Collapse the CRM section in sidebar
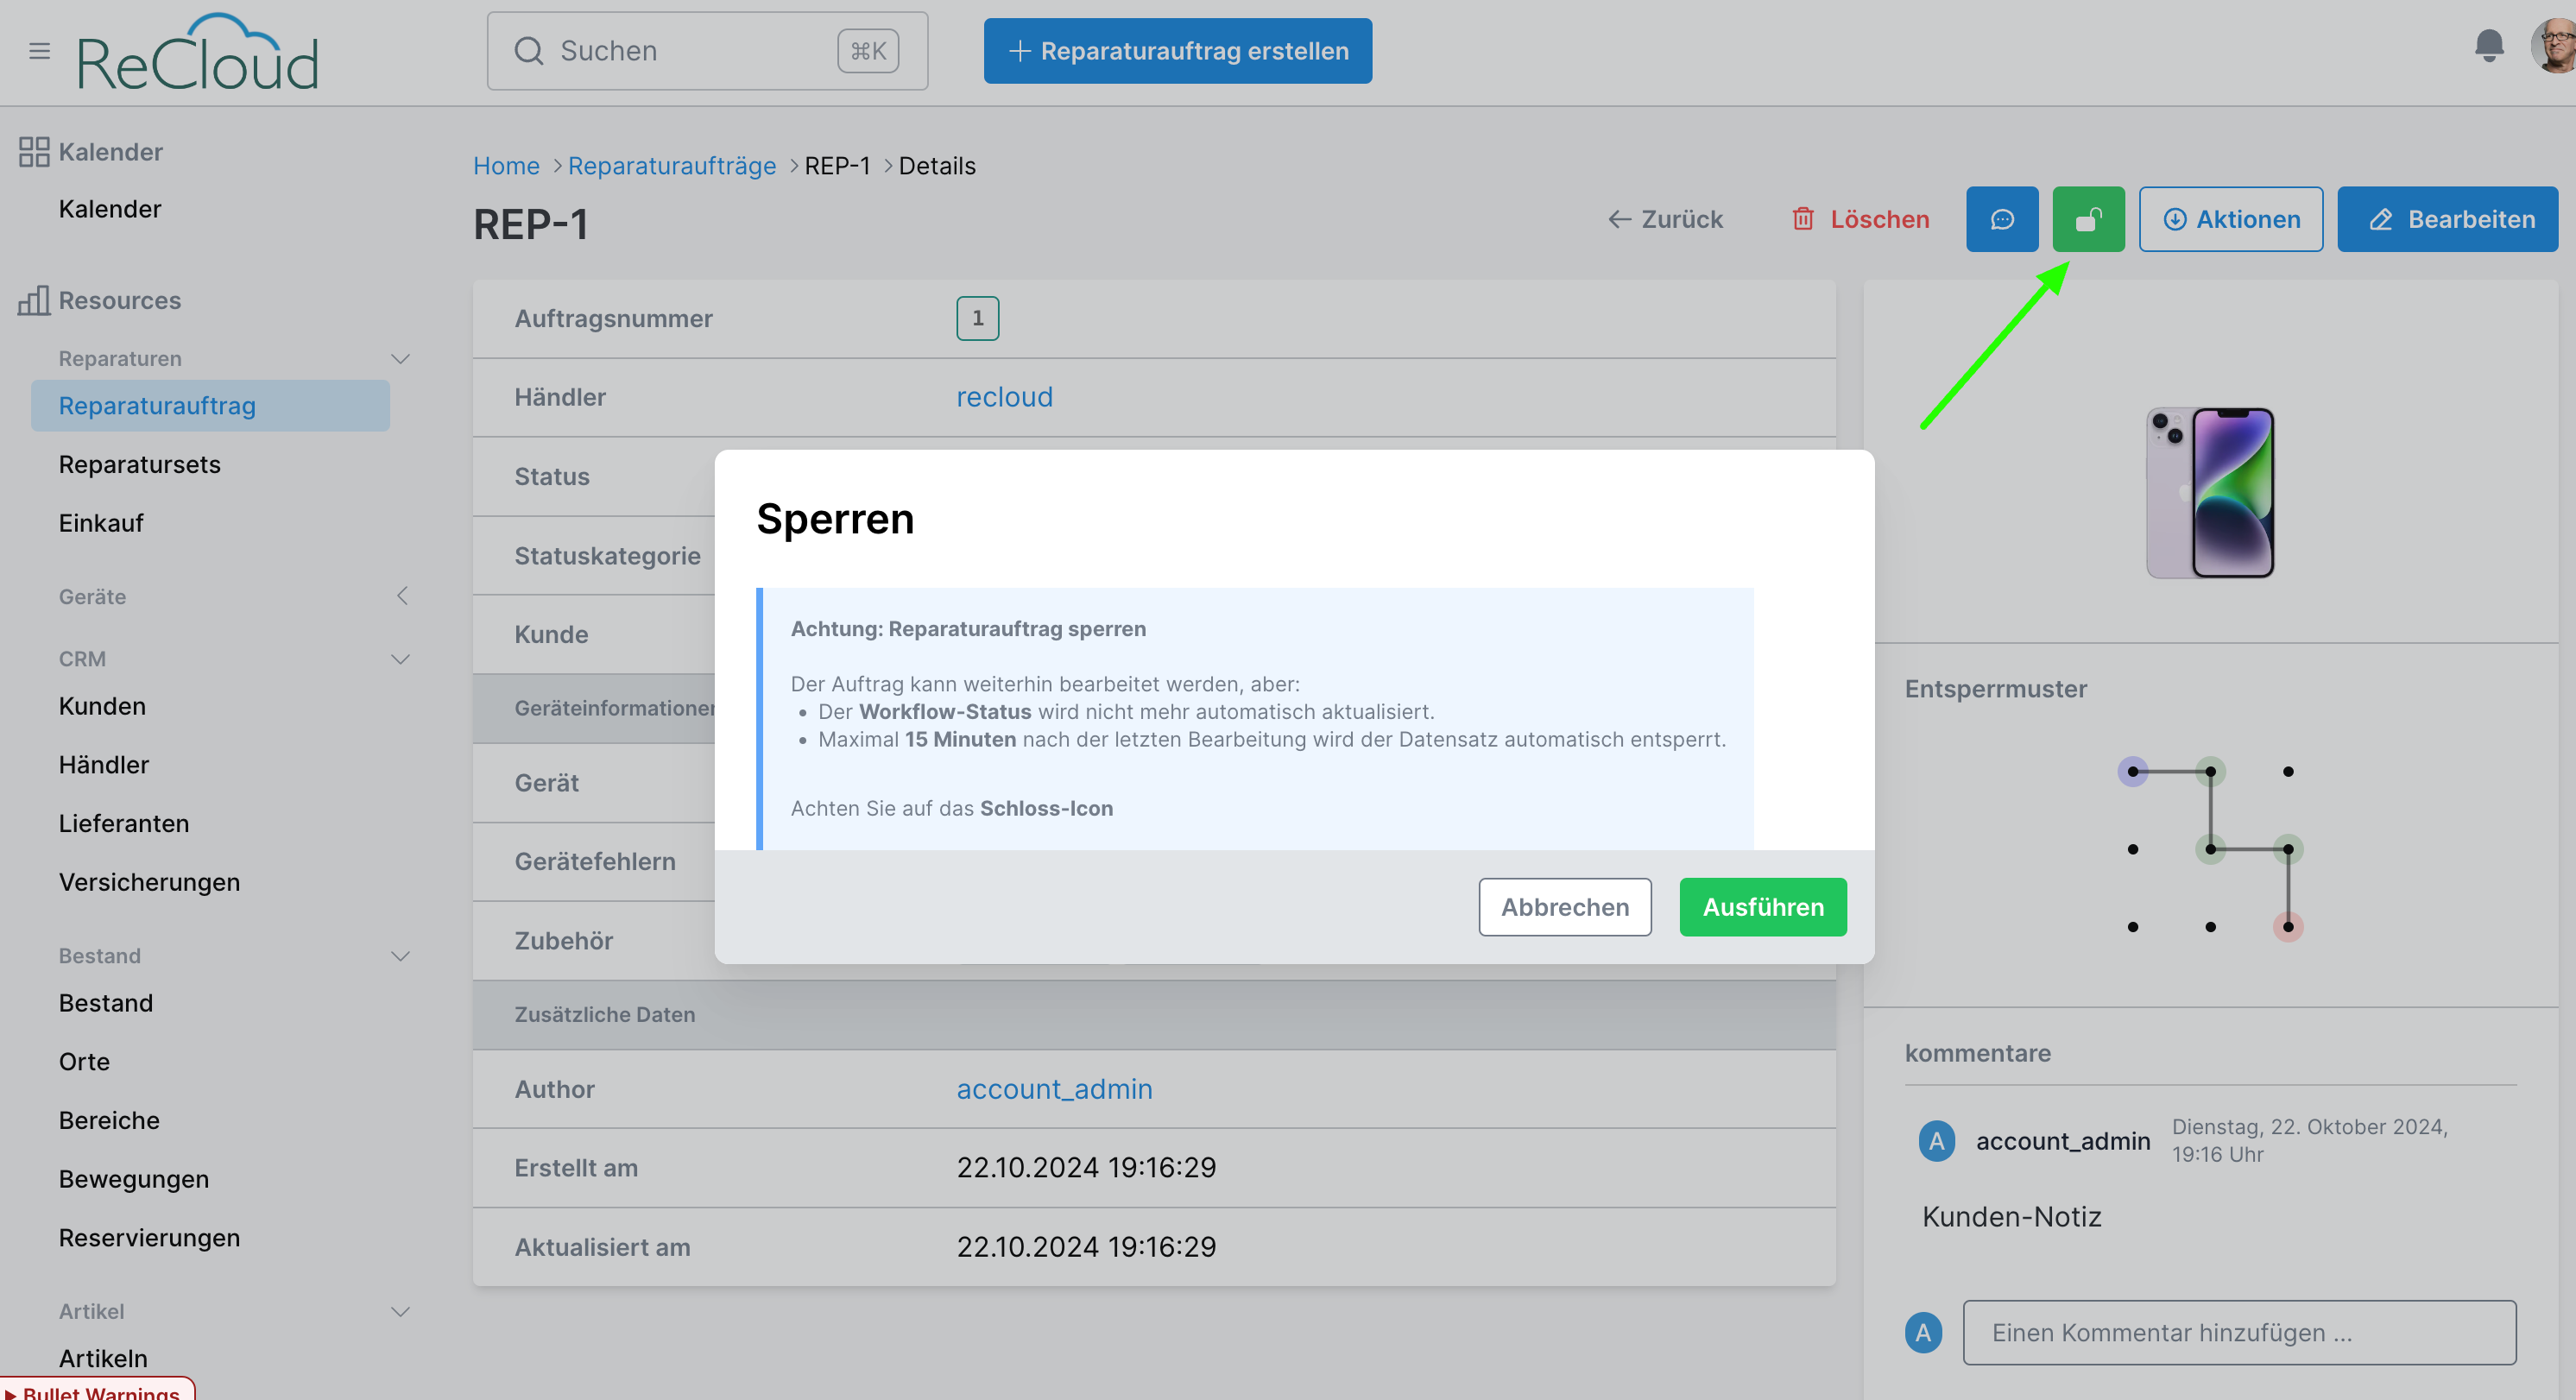Viewport: 2576px width, 1400px height. point(401,659)
